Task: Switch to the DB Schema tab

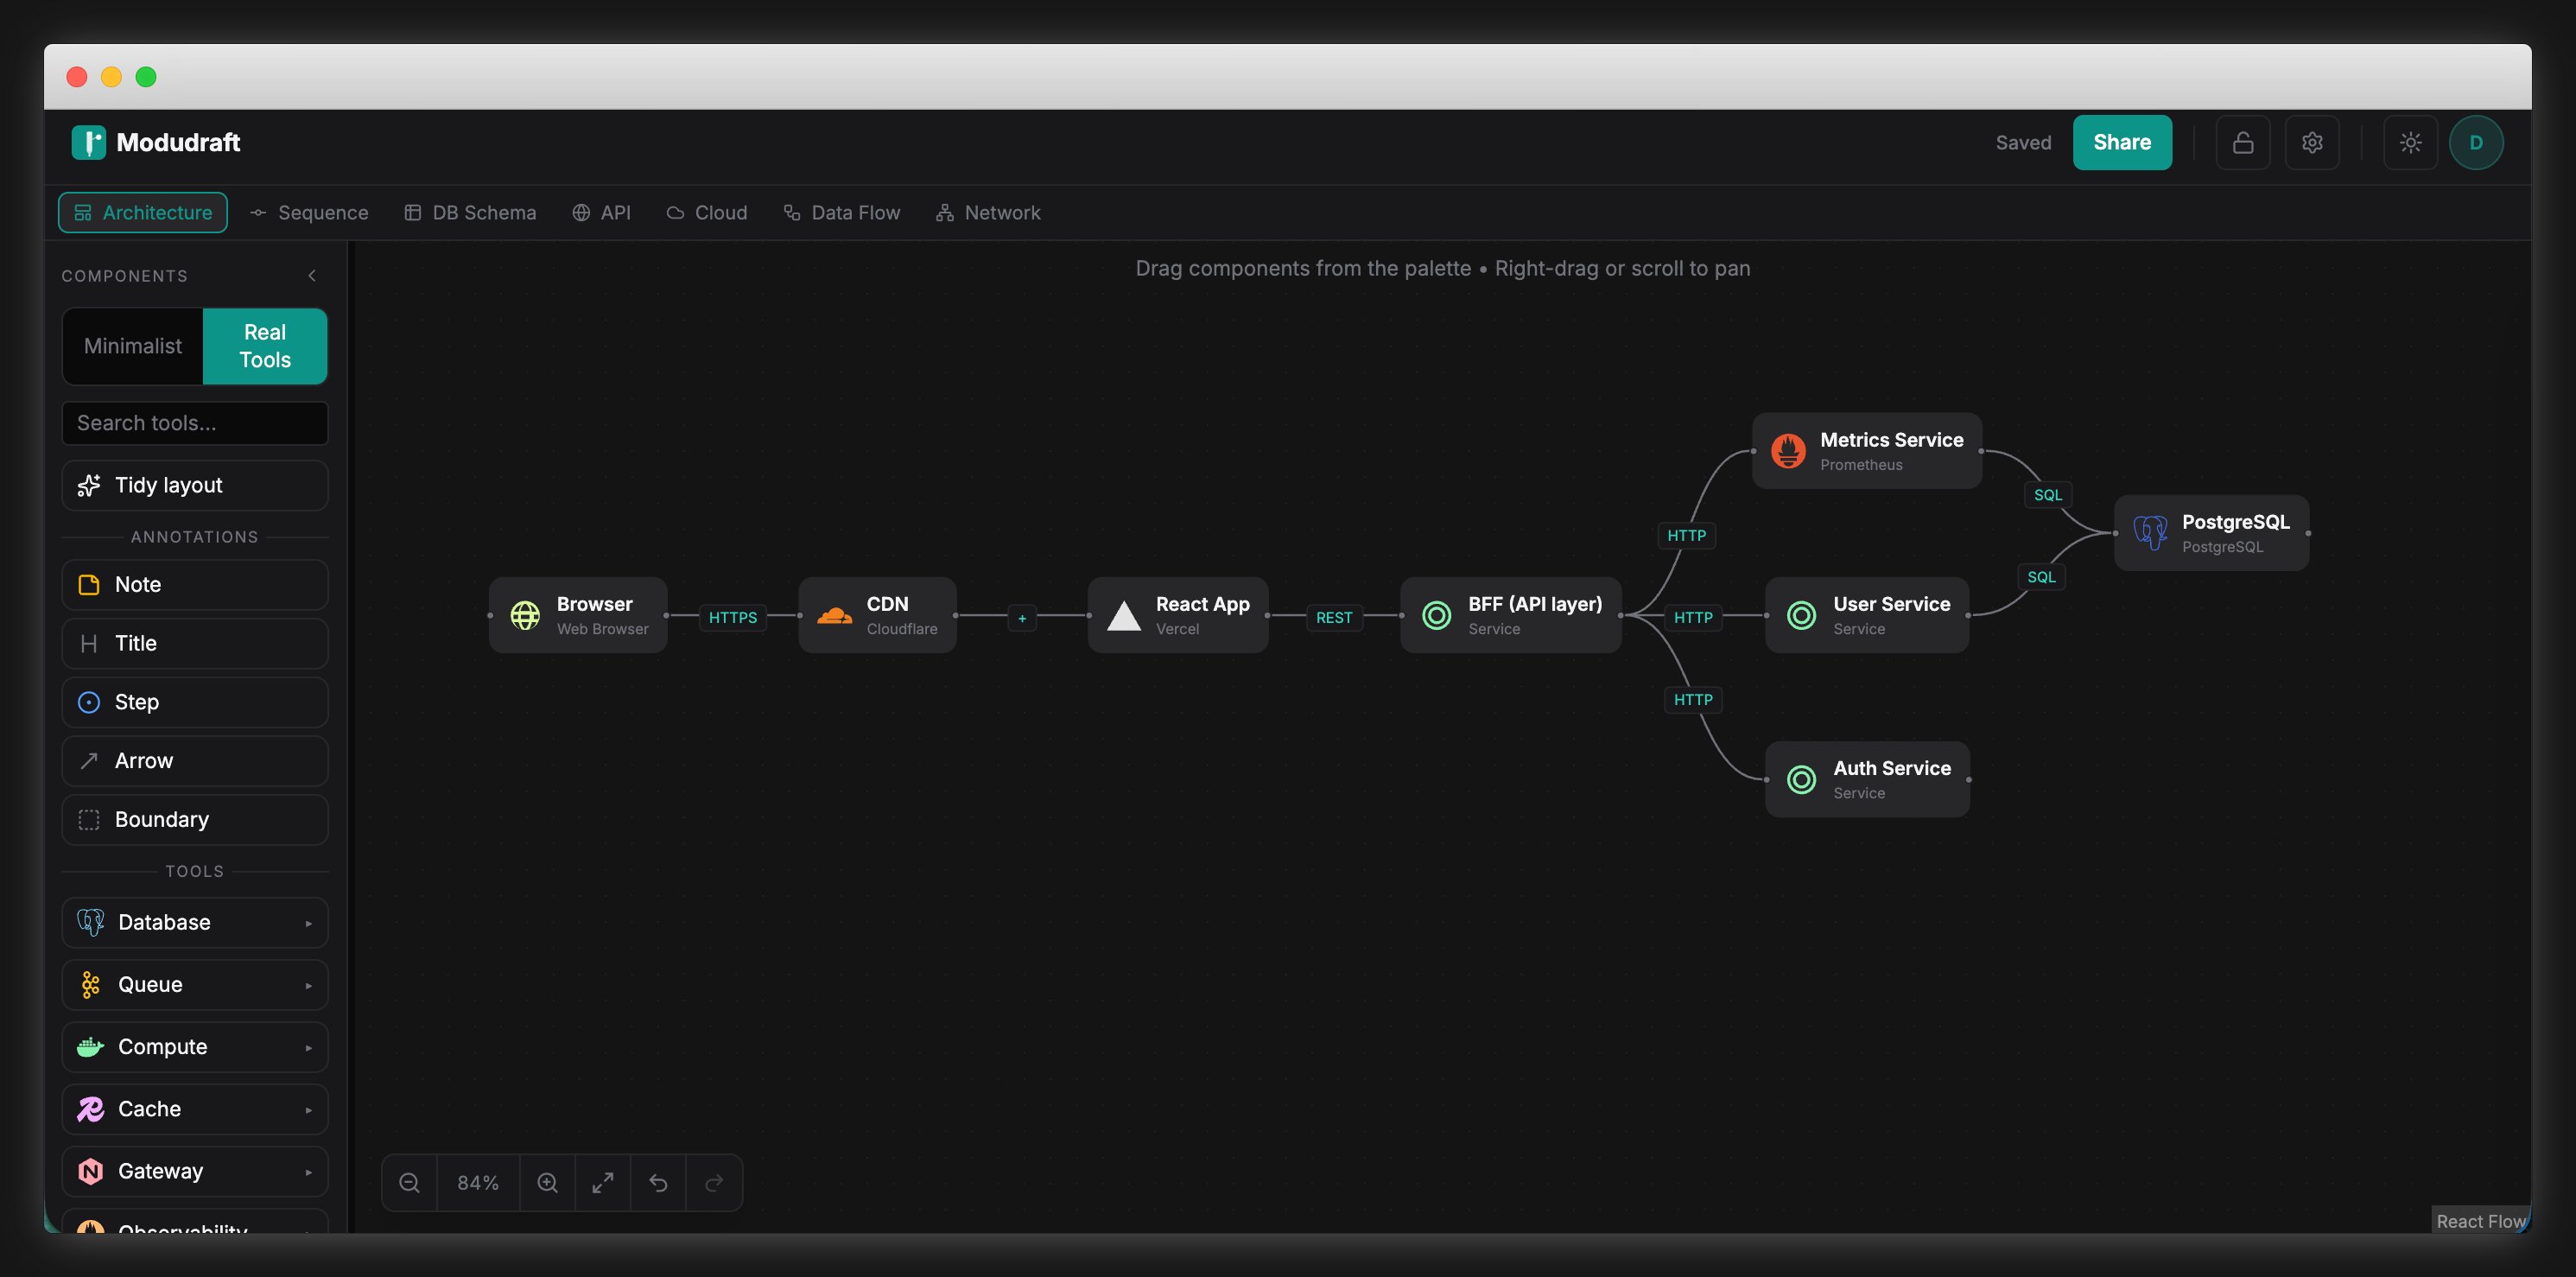Action: coord(470,212)
